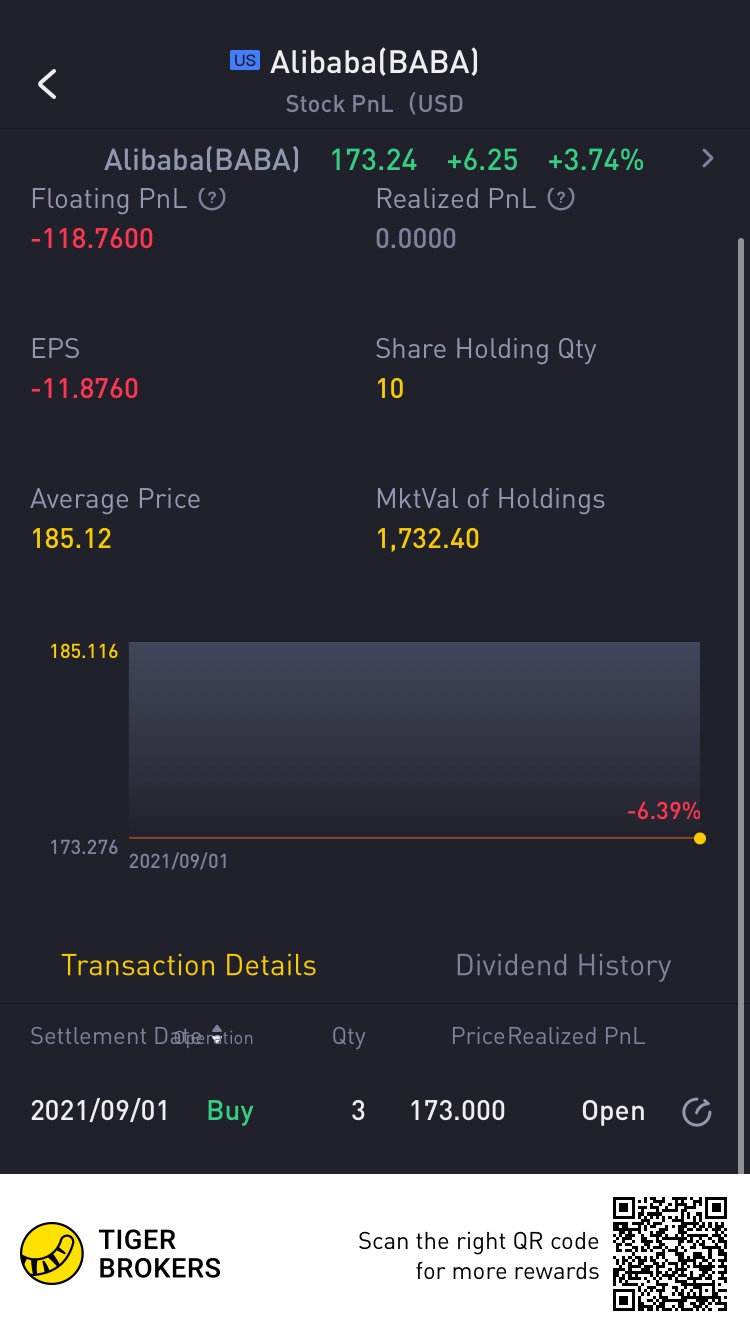Open the Dividend History tab
750x1334 pixels.
[x=563, y=965]
